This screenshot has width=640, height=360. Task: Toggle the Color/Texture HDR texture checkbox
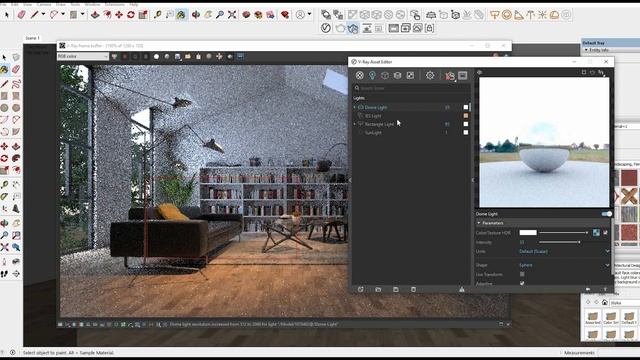click(x=605, y=233)
